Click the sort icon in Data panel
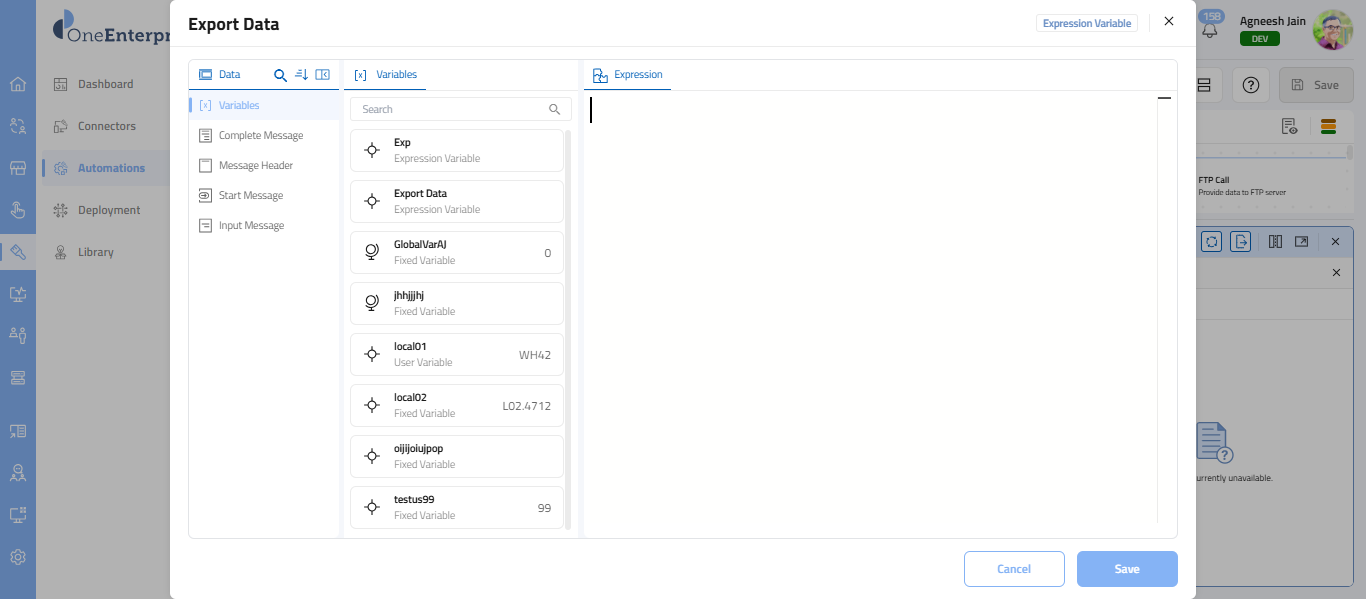 click(x=302, y=75)
